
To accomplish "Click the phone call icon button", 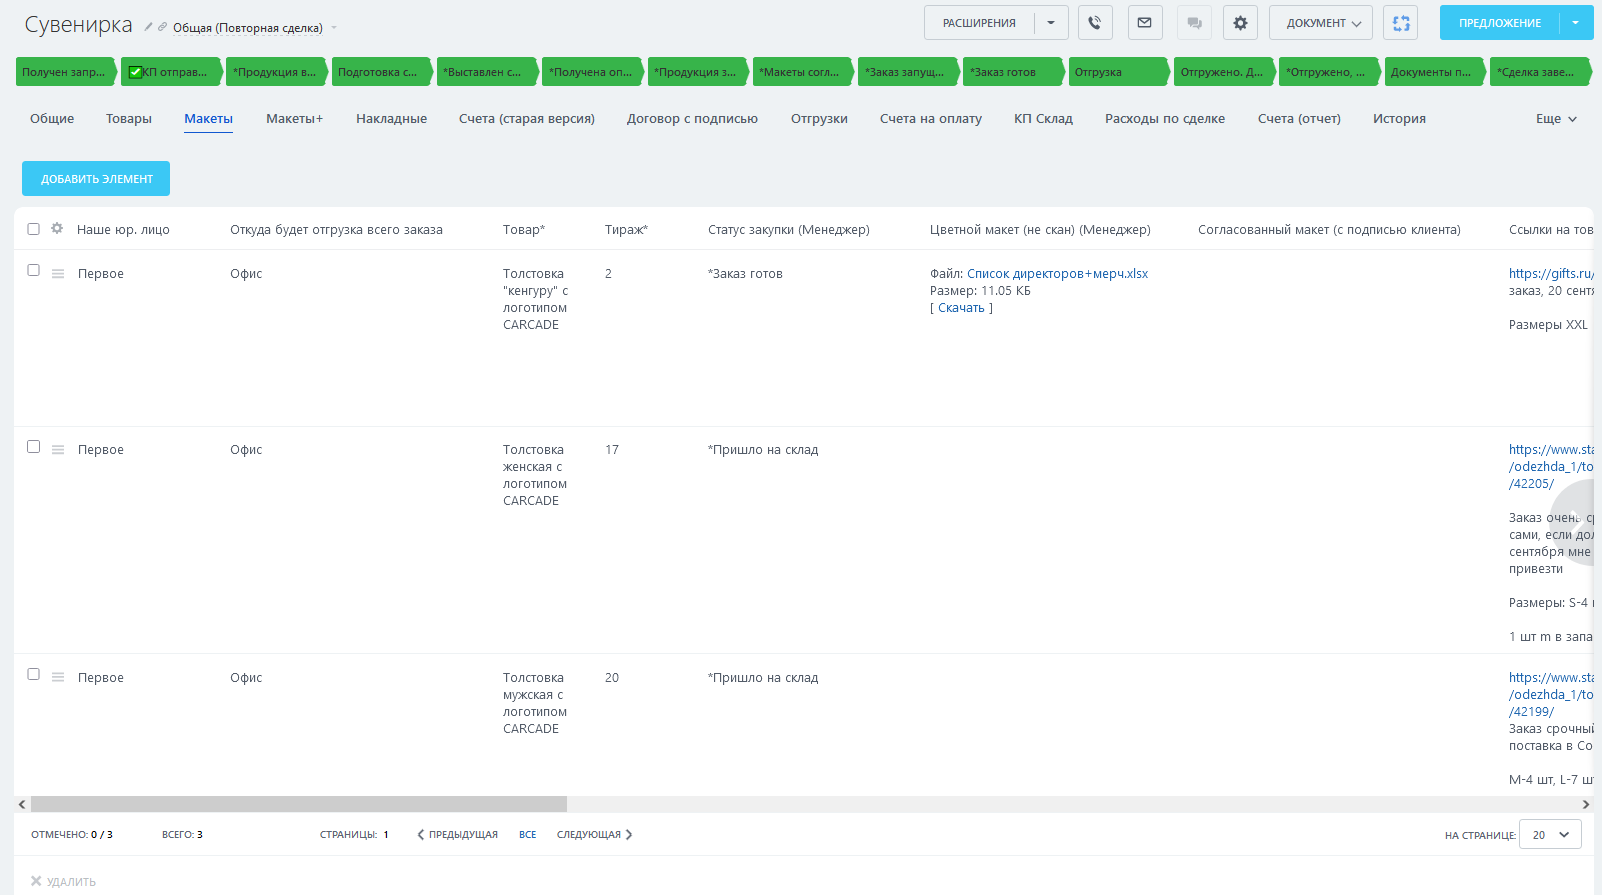I will [1095, 23].
